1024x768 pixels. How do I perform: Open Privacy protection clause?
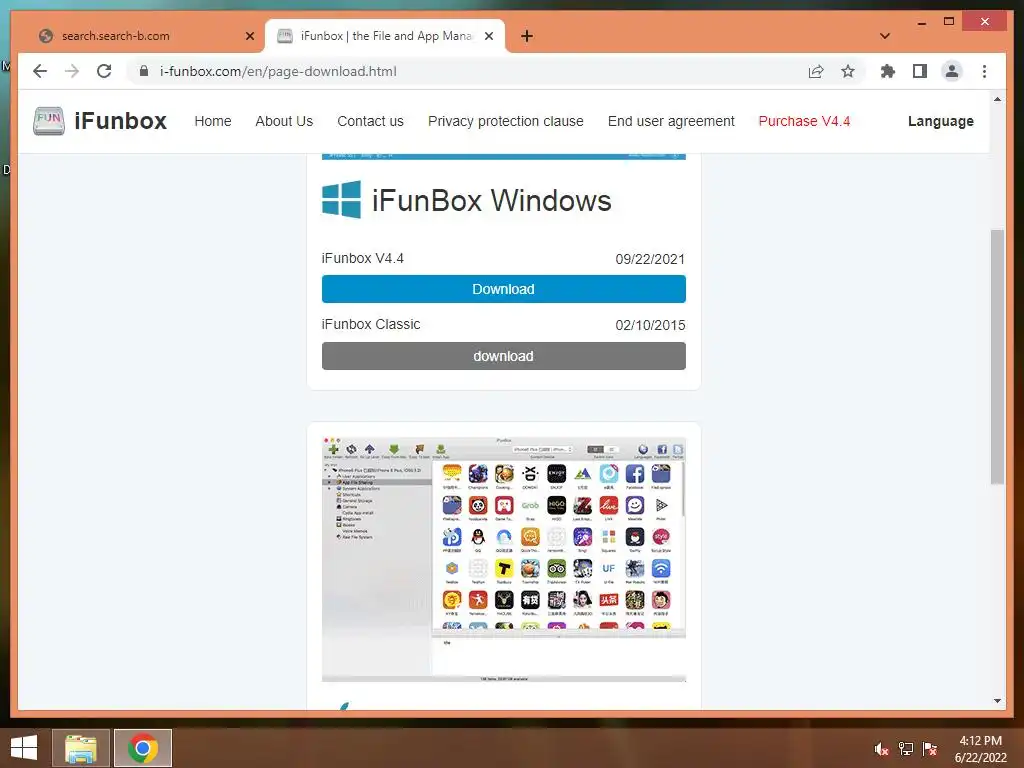[505, 121]
